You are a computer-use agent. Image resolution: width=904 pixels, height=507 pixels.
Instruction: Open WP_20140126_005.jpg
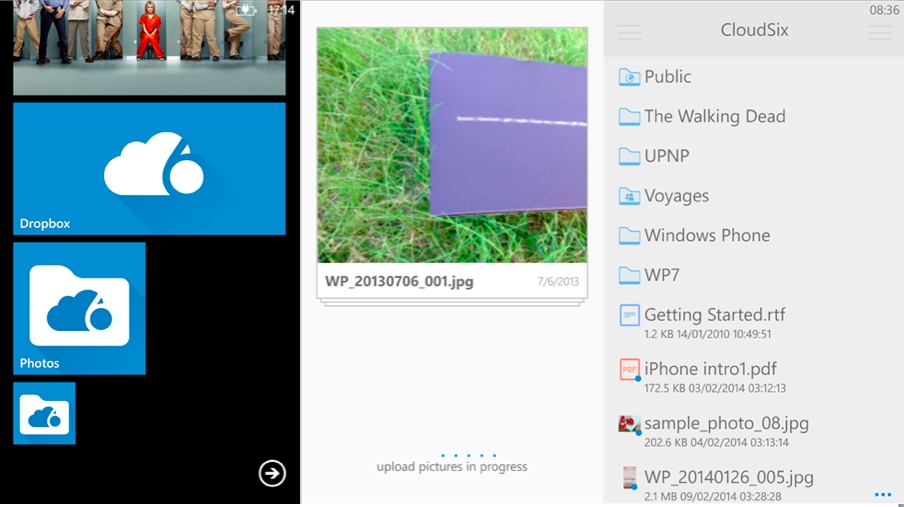(x=754, y=485)
